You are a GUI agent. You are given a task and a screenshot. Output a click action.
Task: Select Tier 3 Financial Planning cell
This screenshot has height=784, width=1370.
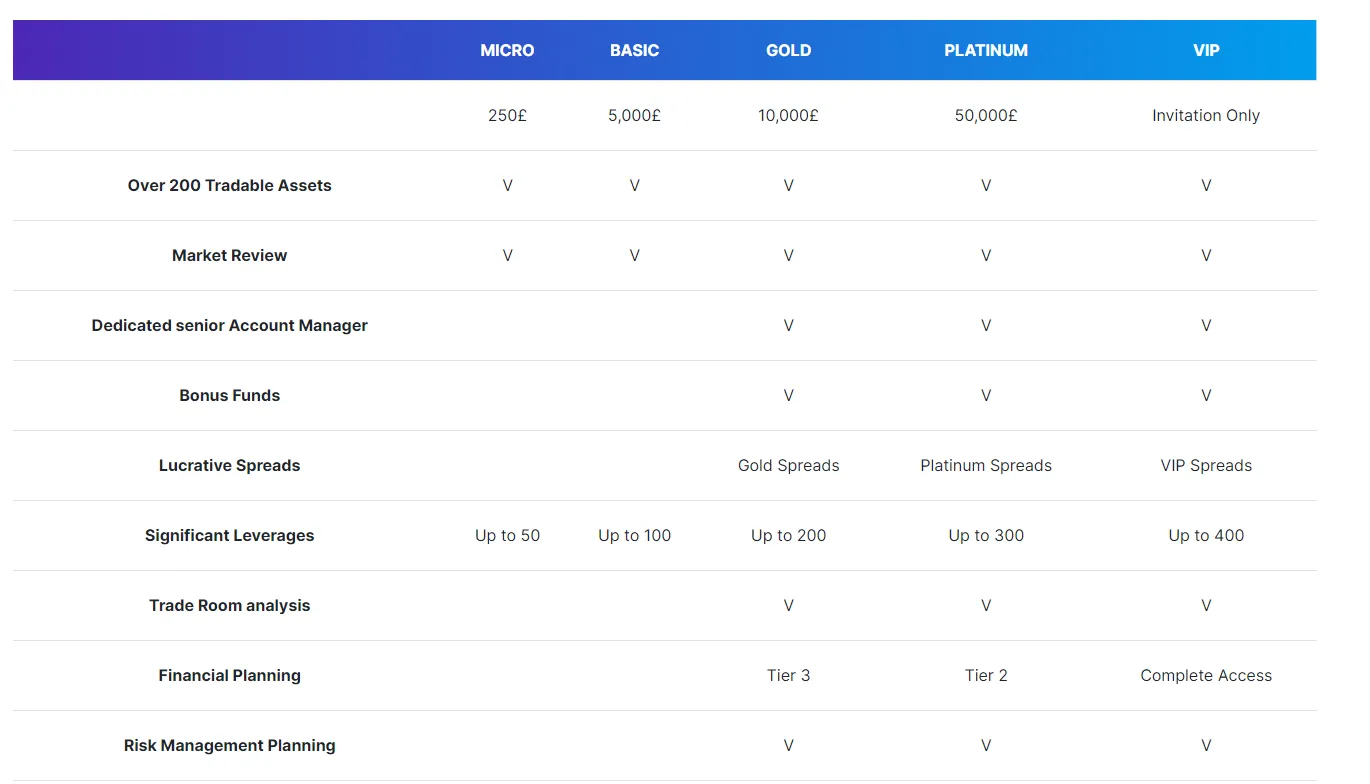788,675
